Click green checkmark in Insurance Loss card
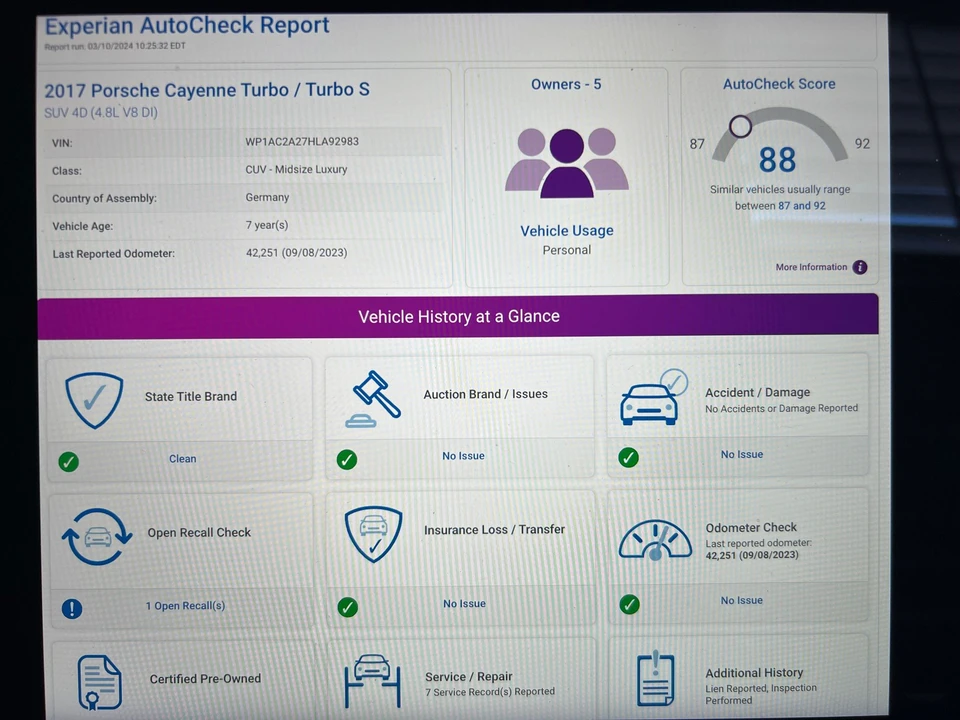The width and height of the screenshot is (960, 720). 348,607
